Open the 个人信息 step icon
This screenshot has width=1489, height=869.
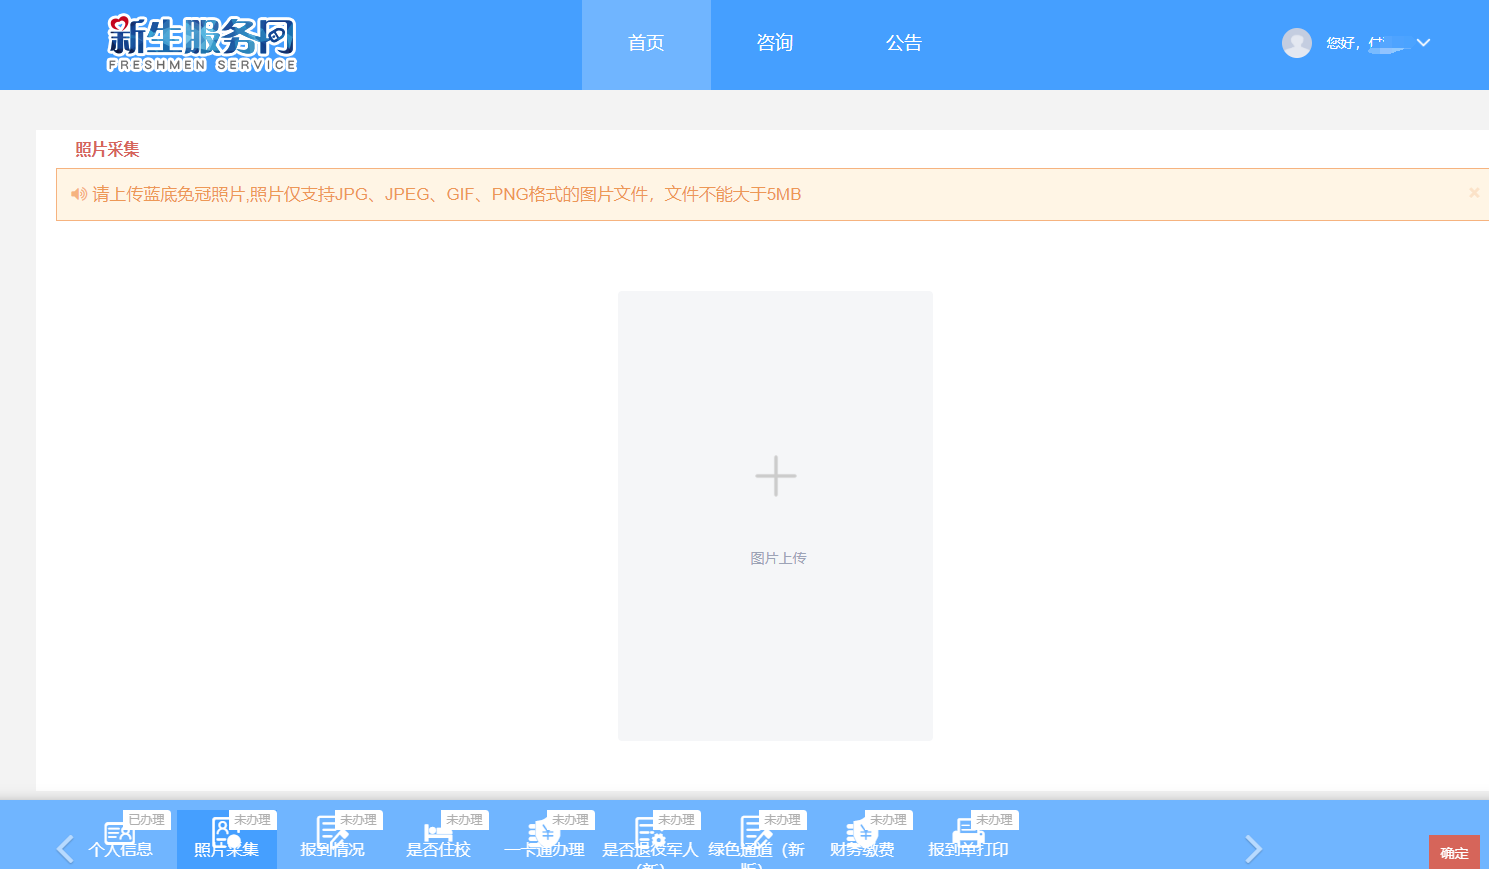(120, 832)
